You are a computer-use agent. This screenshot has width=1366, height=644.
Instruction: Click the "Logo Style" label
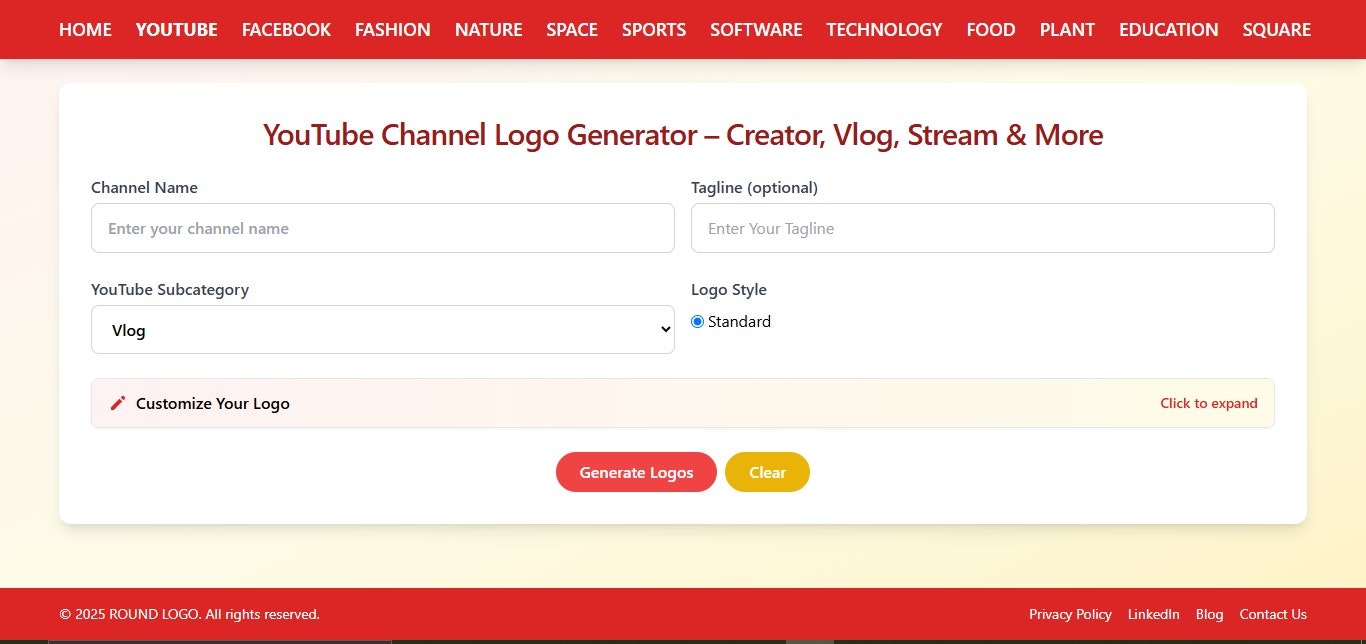(729, 289)
